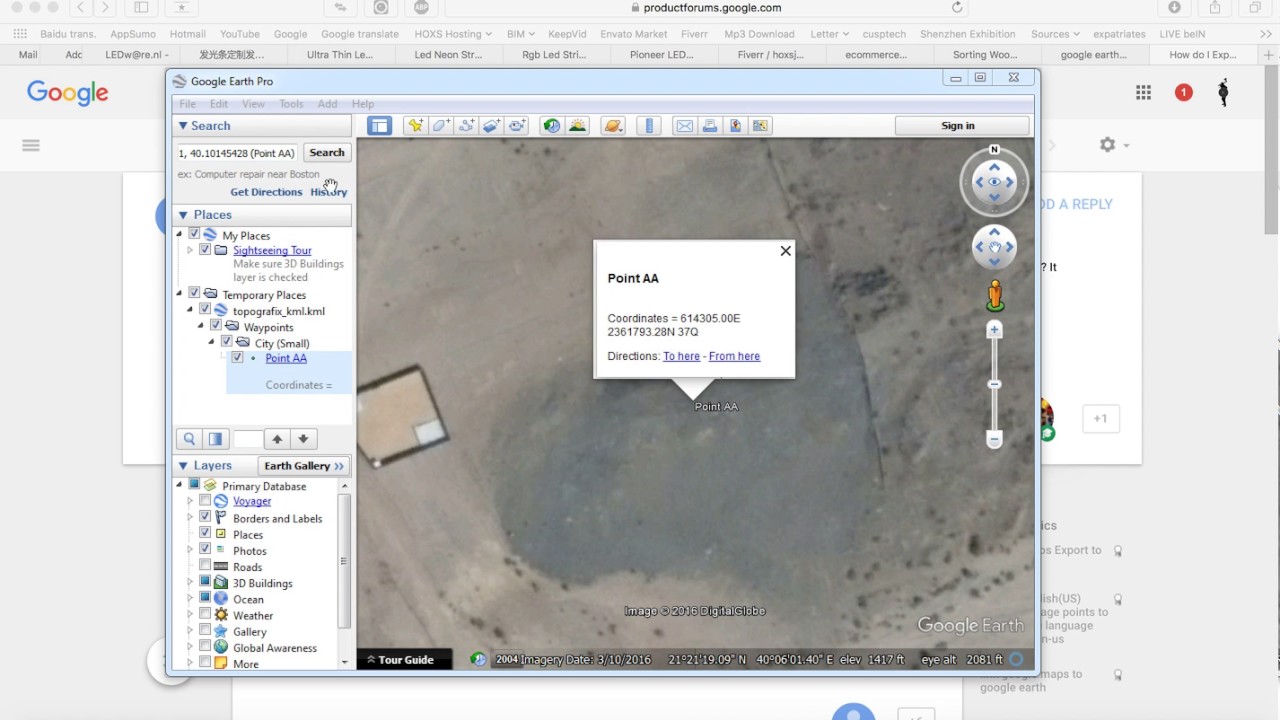This screenshot has height=720, width=1280.
Task: Click the zoom in plus button
Action: 994,330
